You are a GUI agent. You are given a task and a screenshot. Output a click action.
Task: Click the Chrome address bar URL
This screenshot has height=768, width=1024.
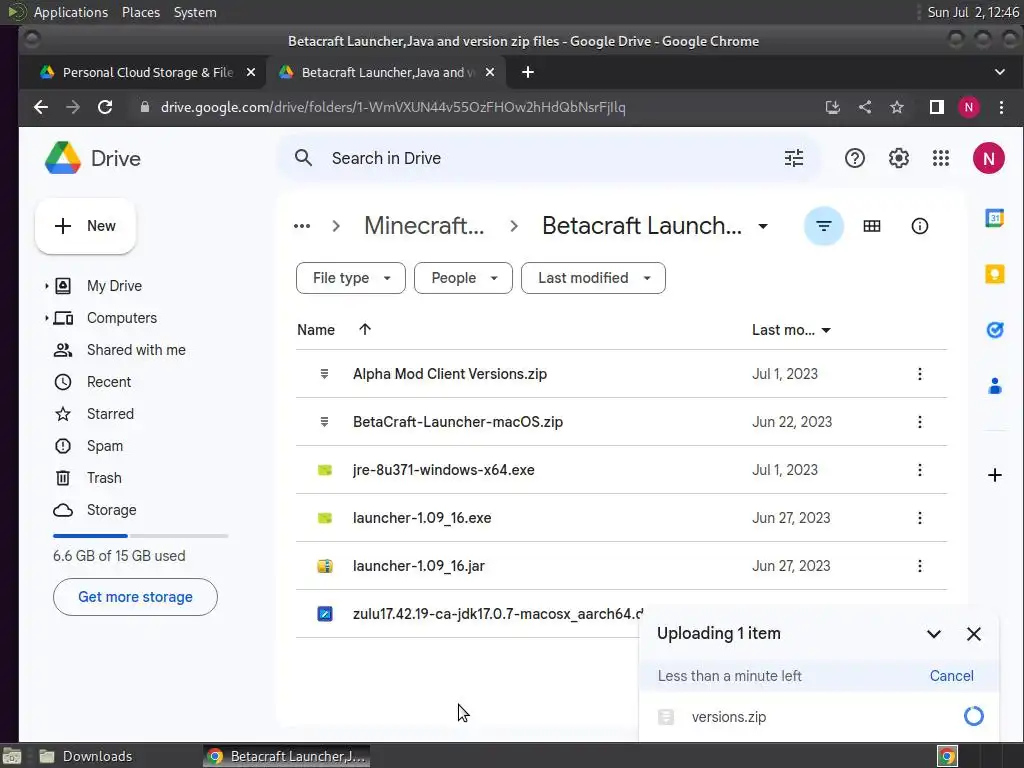pyautogui.click(x=393, y=107)
